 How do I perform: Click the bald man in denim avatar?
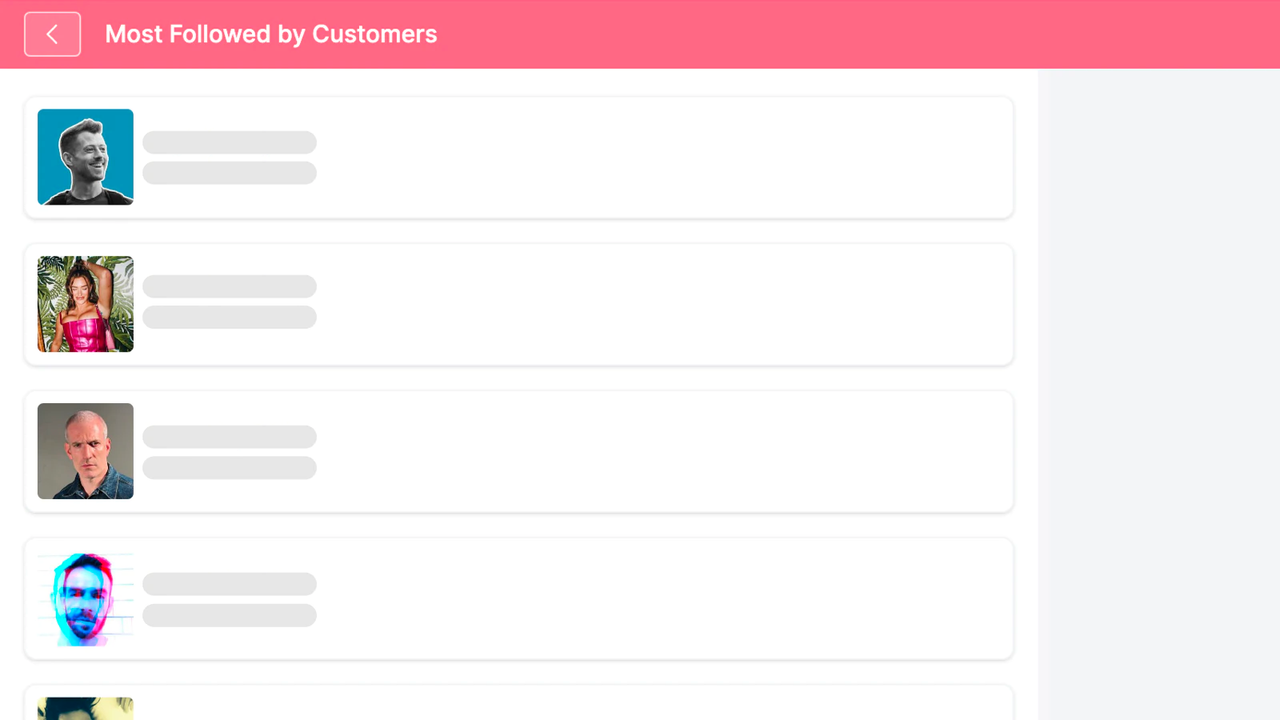pos(85,451)
